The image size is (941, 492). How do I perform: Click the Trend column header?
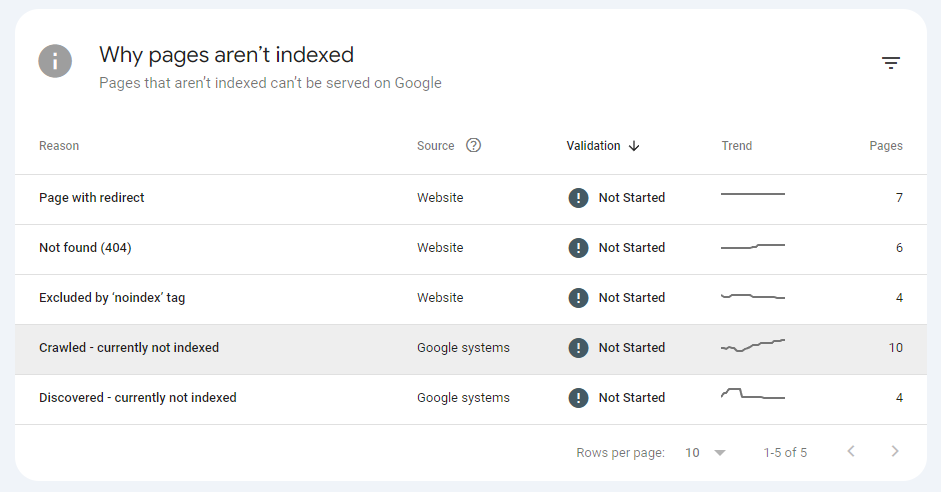tap(736, 146)
